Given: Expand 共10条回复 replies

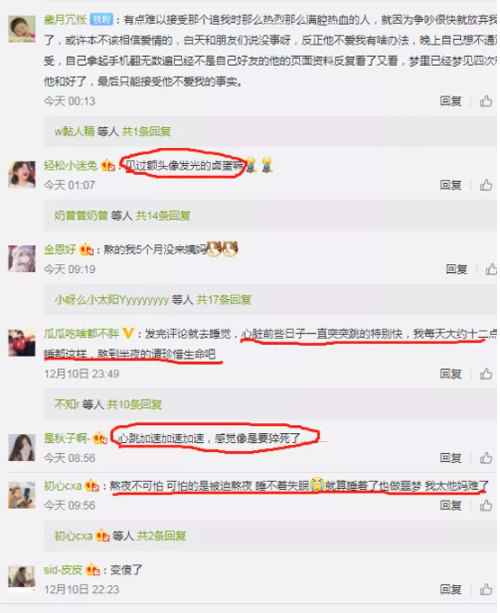Looking at the screenshot, I should pos(134,404).
